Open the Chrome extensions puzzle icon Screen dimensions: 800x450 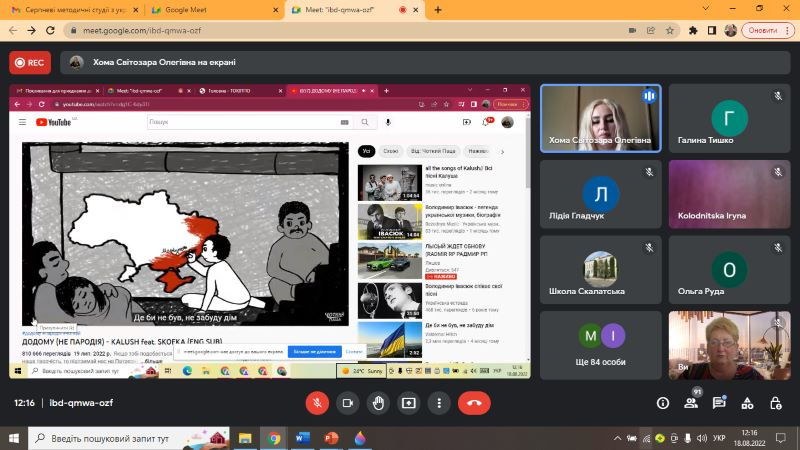(x=693, y=31)
